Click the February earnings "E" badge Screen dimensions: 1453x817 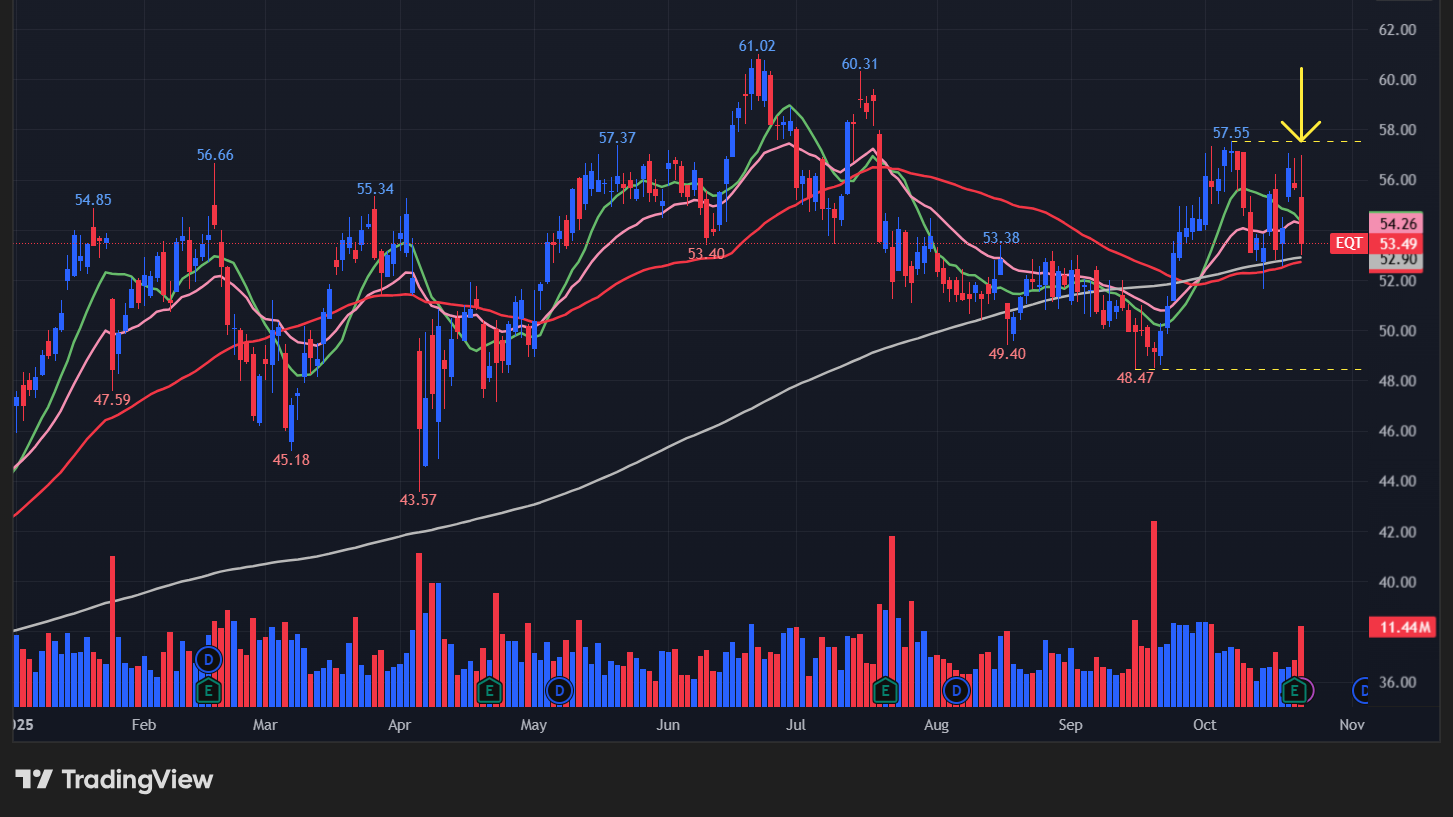(x=207, y=690)
